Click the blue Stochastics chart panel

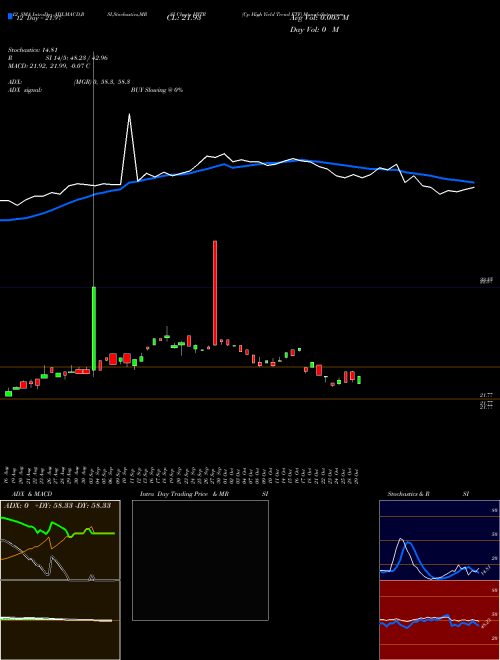(x=439, y=540)
